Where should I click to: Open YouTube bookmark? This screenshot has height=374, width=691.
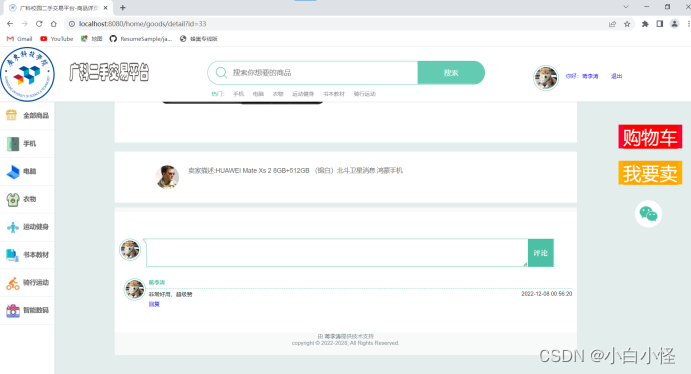click(x=57, y=39)
